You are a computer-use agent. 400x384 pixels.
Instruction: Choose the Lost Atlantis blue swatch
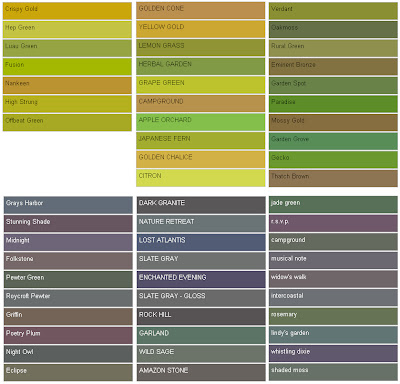coord(201,242)
